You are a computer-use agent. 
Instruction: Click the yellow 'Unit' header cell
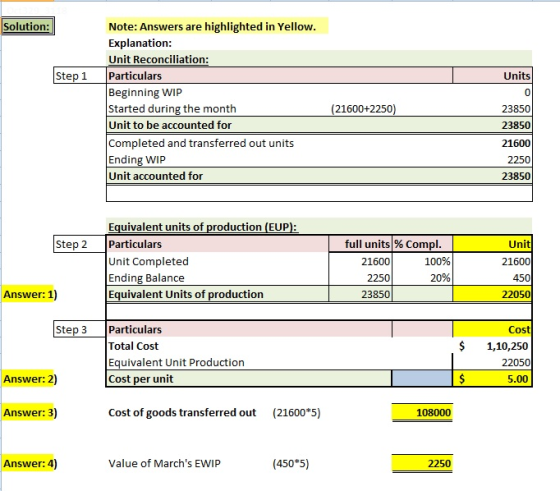point(492,244)
